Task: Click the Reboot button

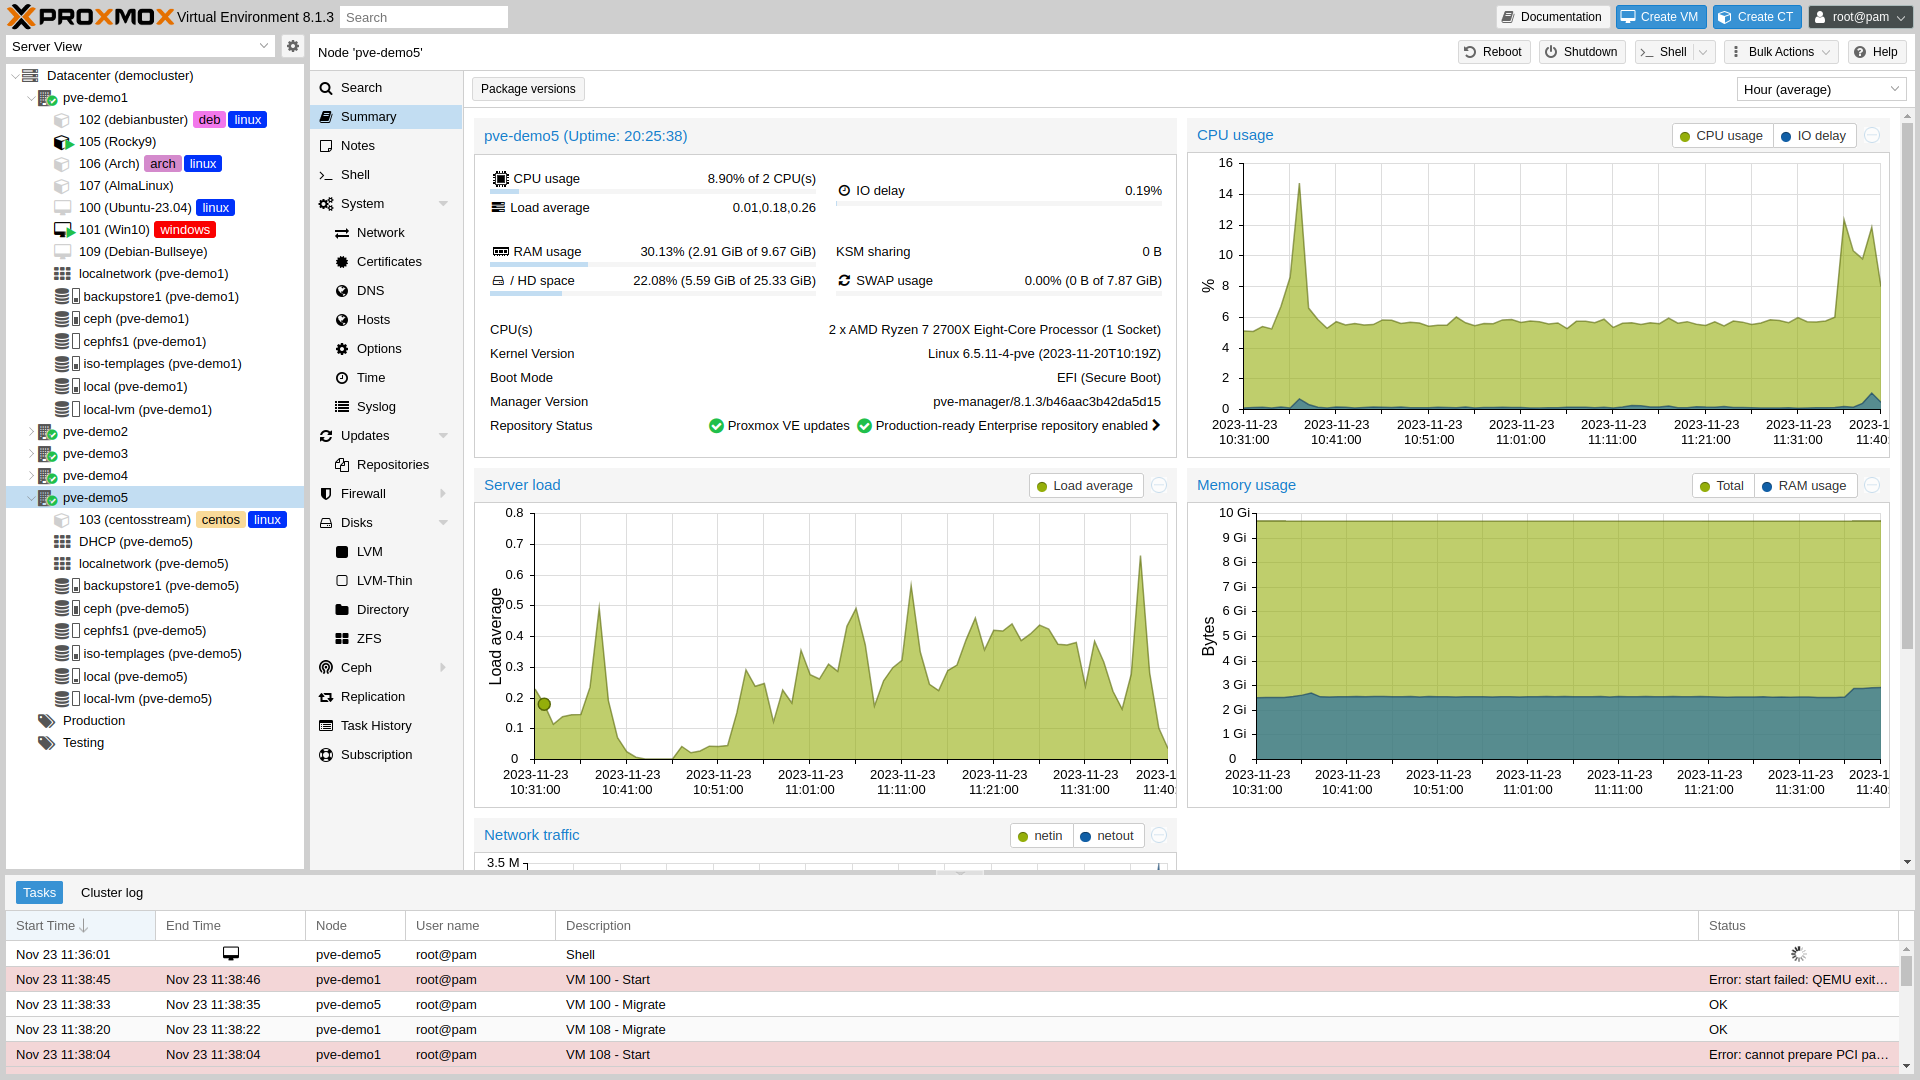Action: point(1491,51)
